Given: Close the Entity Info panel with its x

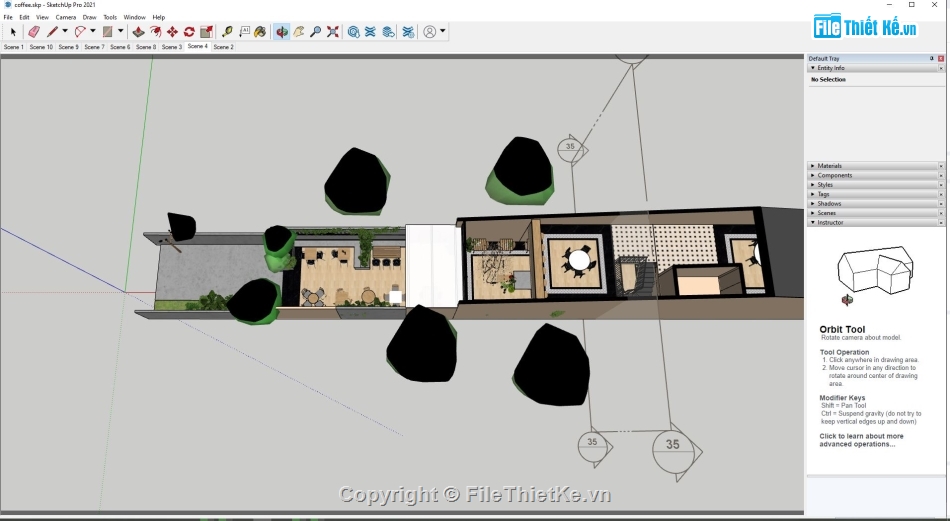Looking at the screenshot, I should pyautogui.click(x=941, y=68).
